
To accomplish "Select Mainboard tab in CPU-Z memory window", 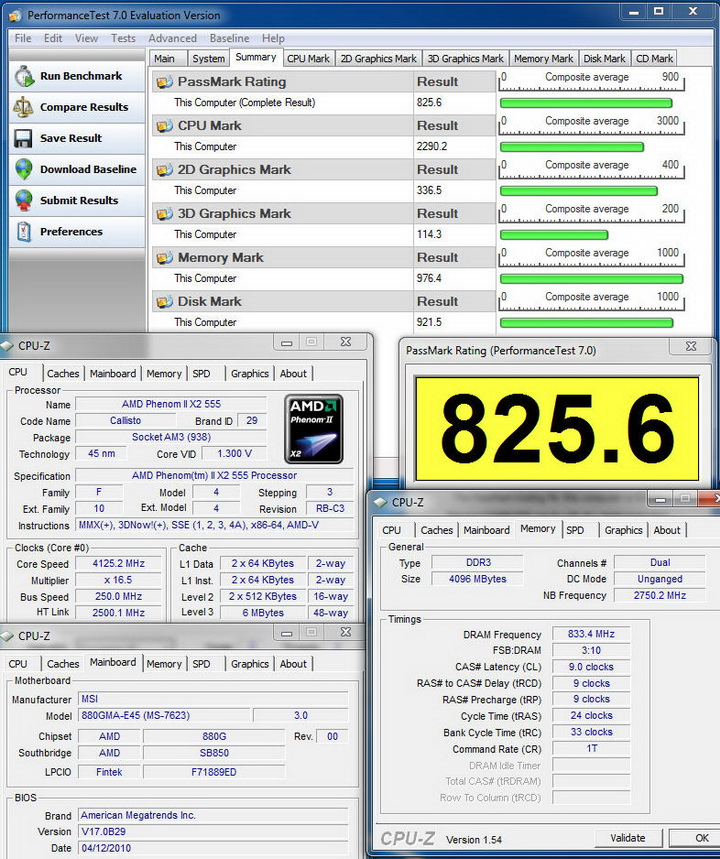I will [x=487, y=530].
